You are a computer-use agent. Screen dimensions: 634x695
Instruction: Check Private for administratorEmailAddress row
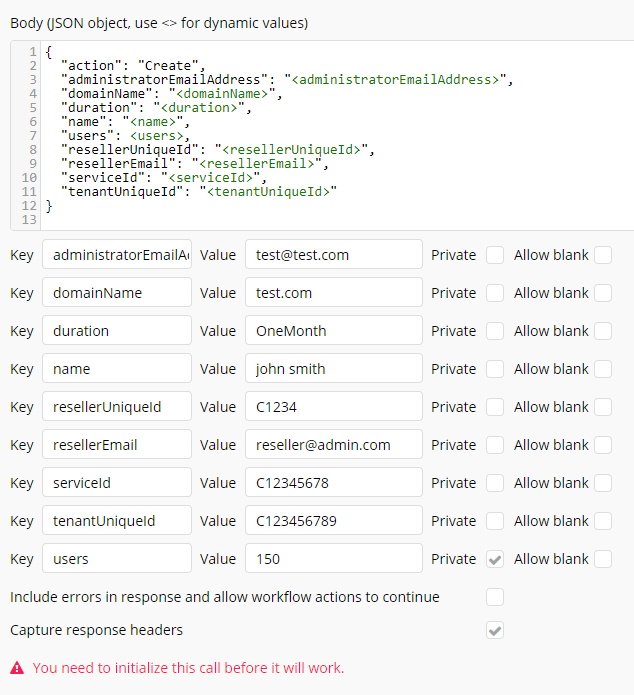[x=495, y=255]
